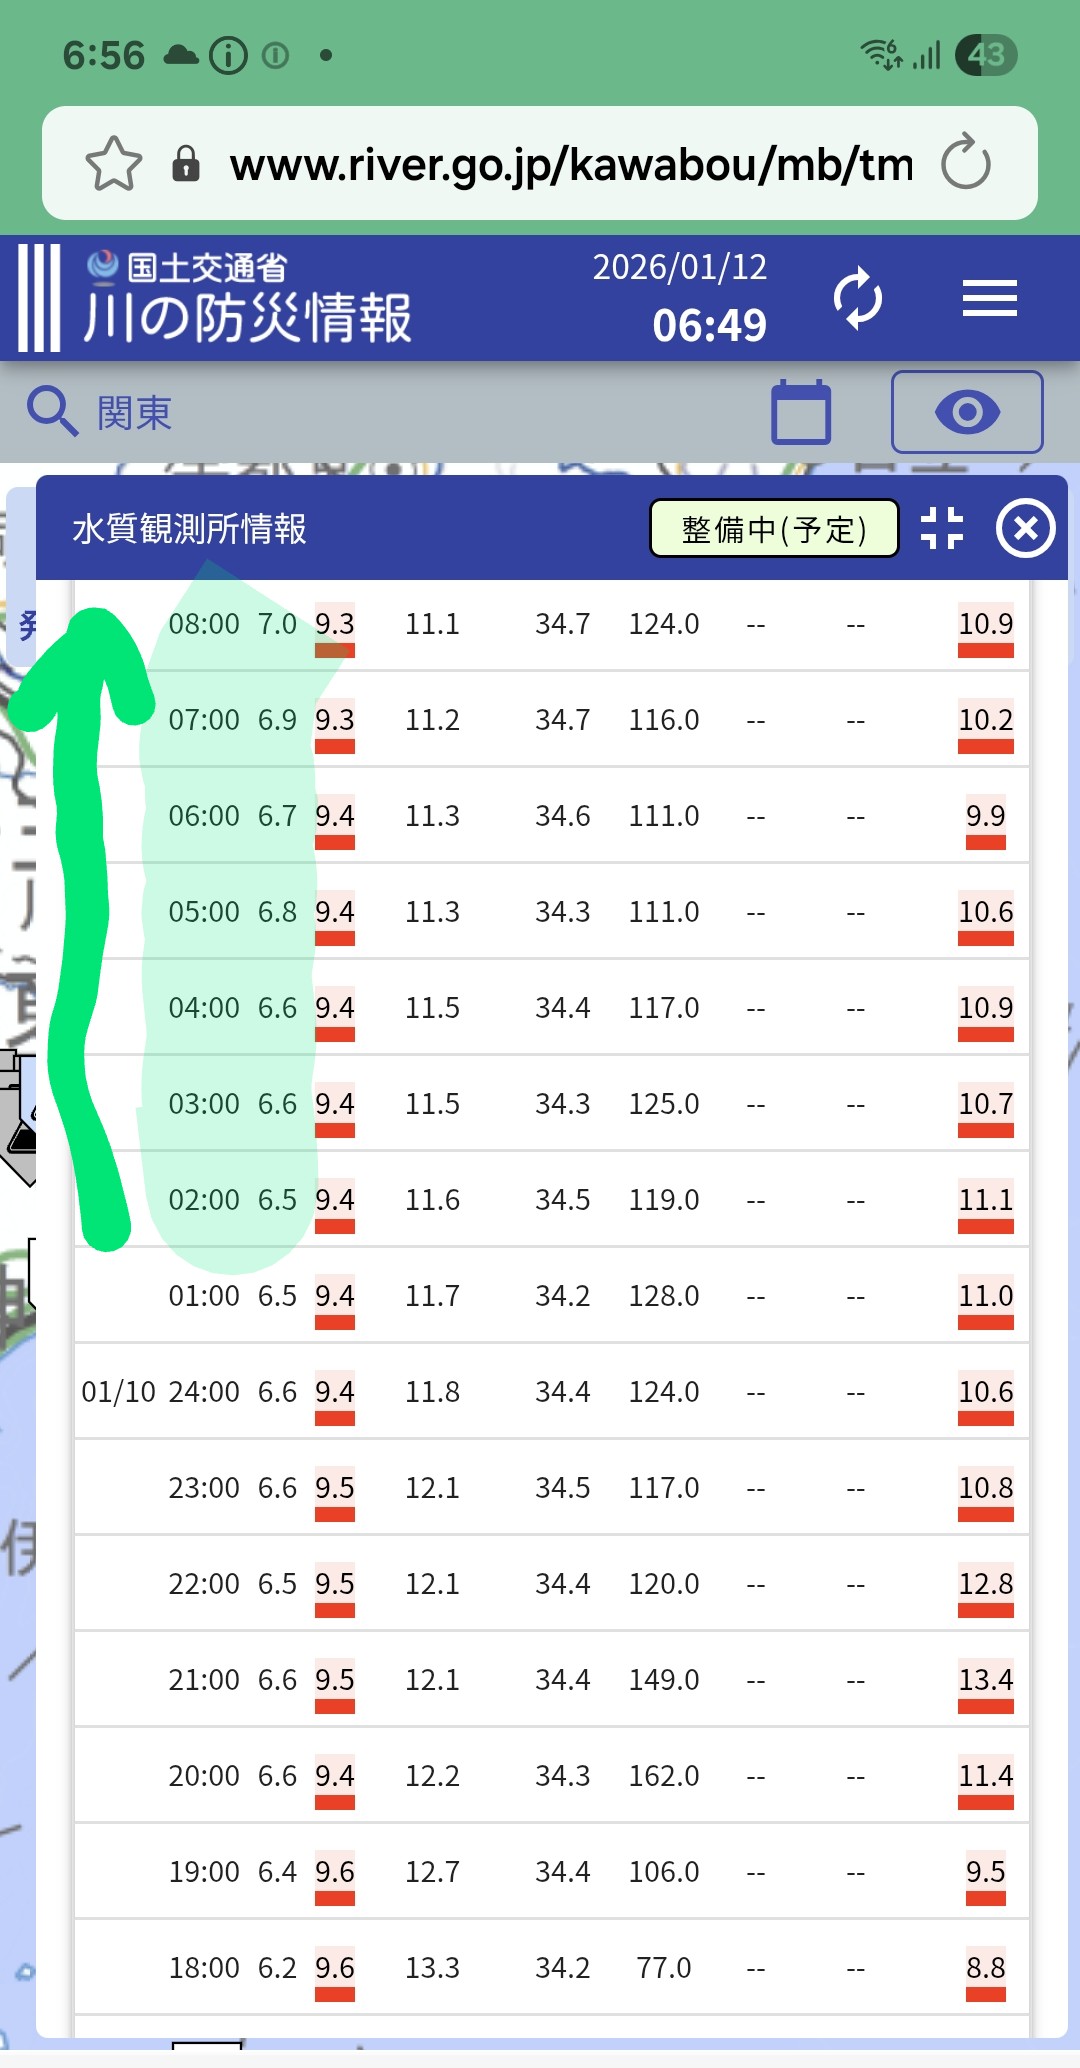This screenshot has width=1080, height=2068.
Task: Toggle the eye visibility button
Action: tap(966, 411)
